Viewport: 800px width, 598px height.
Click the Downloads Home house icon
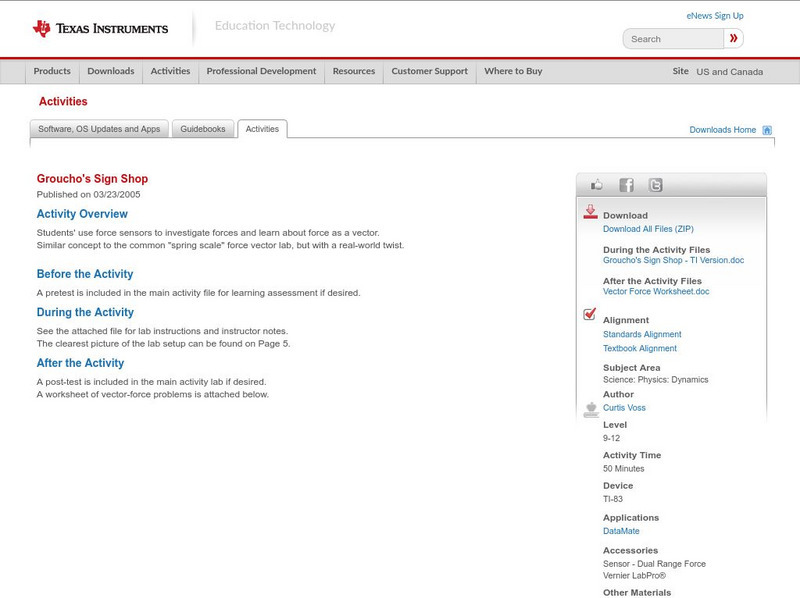click(766, 129)
